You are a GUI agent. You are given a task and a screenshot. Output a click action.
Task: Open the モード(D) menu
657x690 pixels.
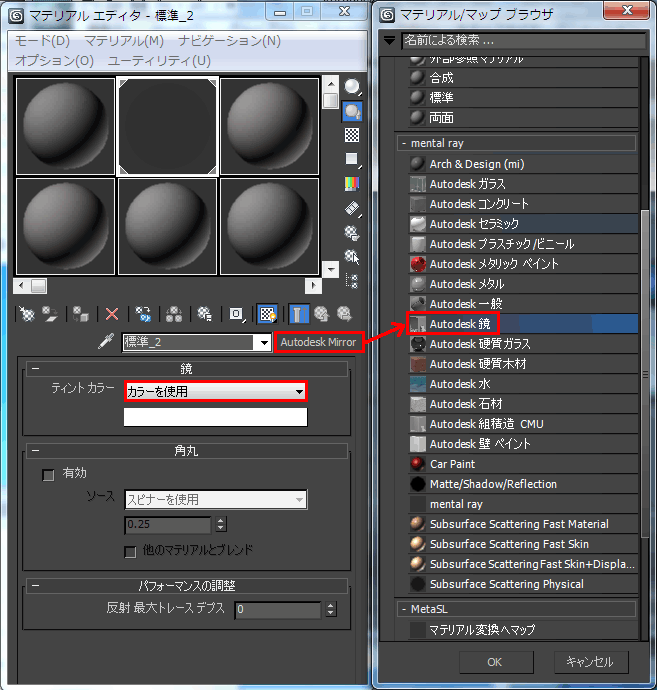coord(42,41)
